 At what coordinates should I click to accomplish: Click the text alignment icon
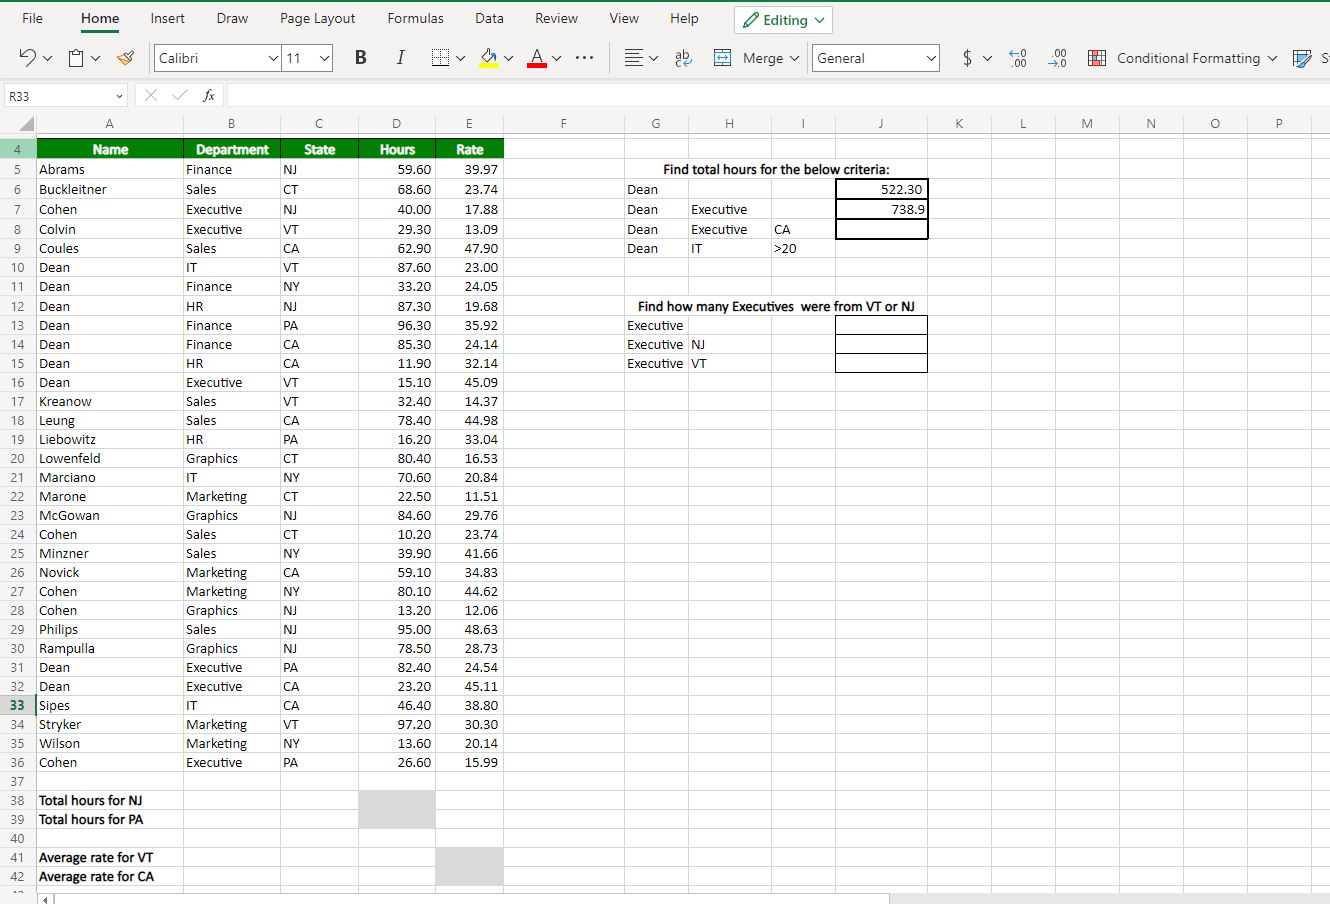click(x=632, y=58)
